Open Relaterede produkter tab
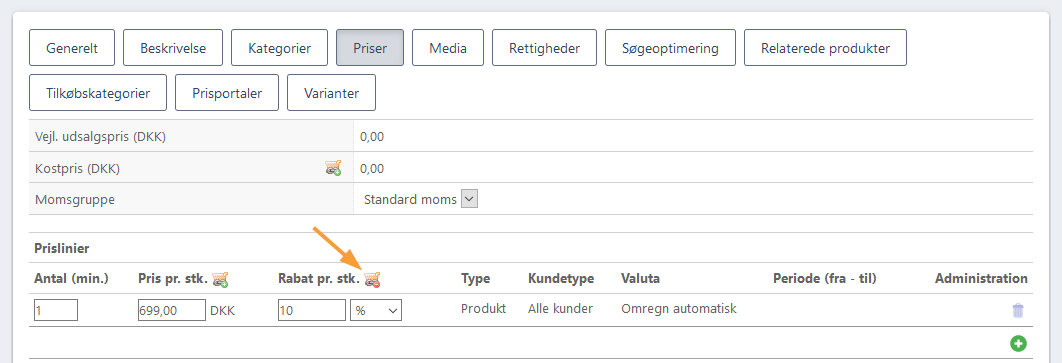The image size is (1062, 363). (825, 48)
